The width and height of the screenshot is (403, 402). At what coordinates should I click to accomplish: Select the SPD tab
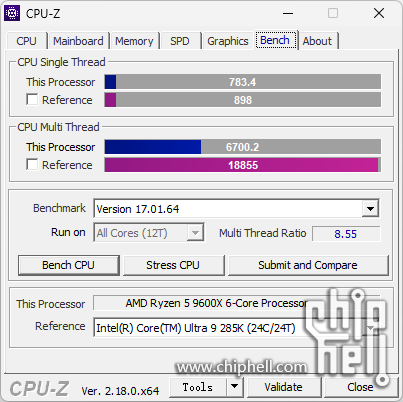pyautogui.click(x=180, y=41)
